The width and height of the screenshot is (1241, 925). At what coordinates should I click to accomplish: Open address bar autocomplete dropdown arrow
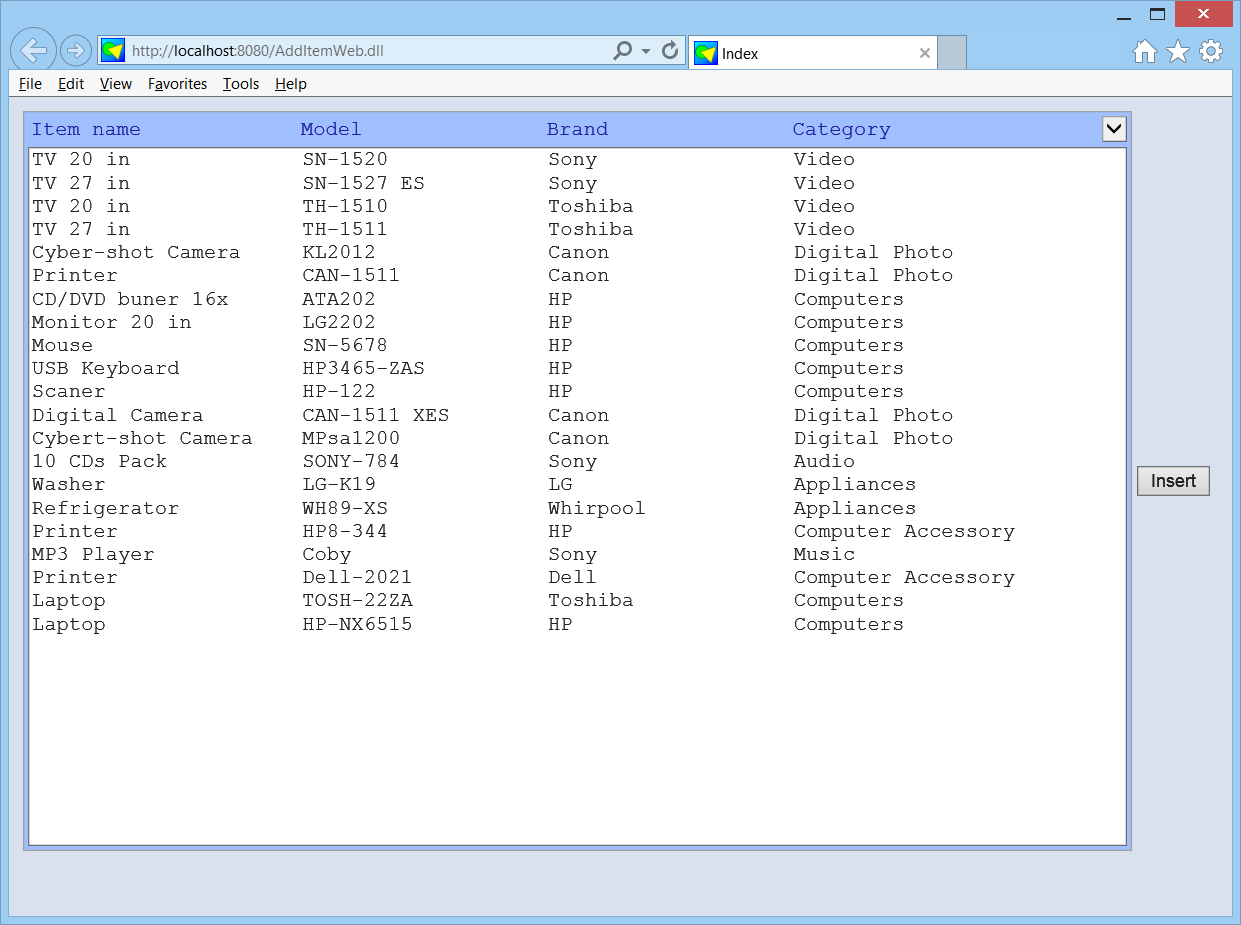pos(646,51)
